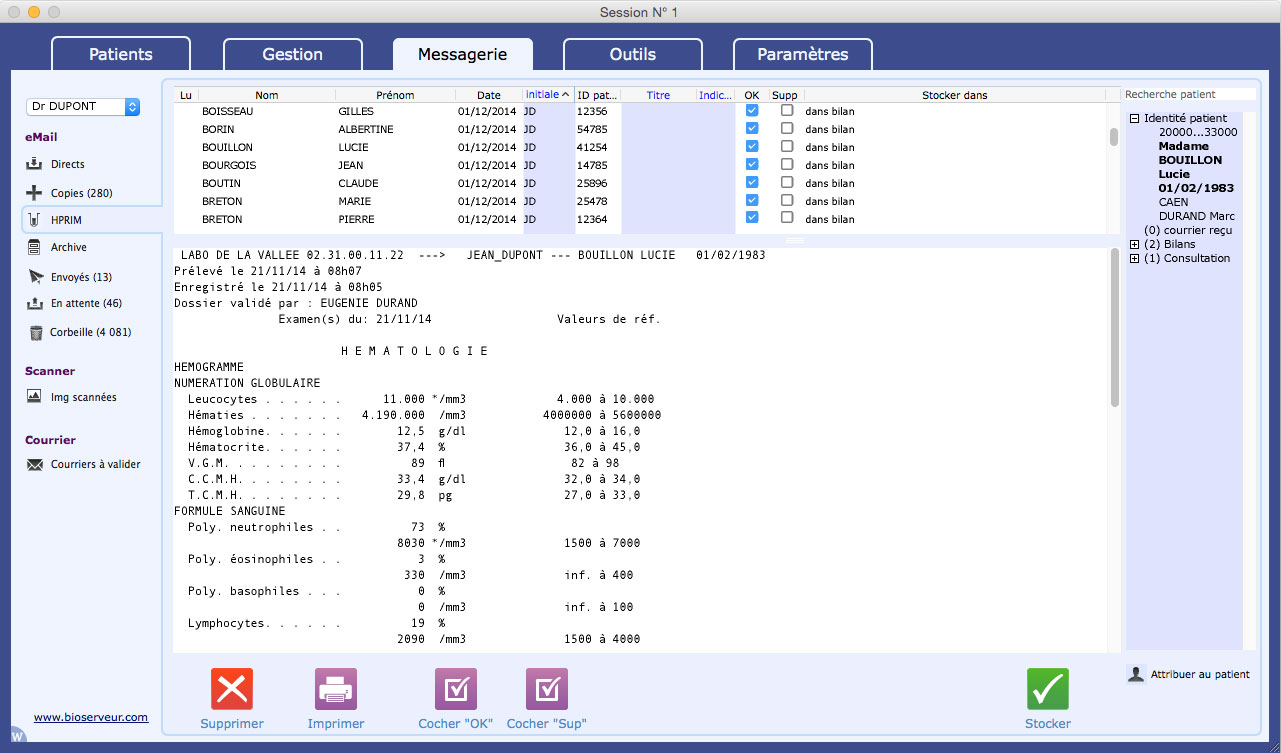Open Copies (280) mailbox

click(69, 193)
